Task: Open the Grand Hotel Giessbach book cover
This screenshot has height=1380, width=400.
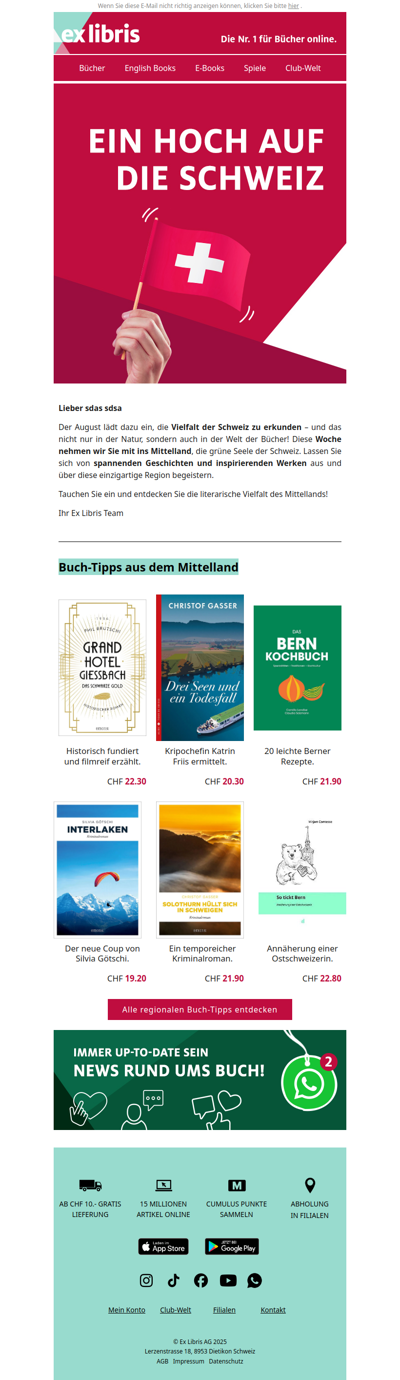Action: (x=102, y=668)
